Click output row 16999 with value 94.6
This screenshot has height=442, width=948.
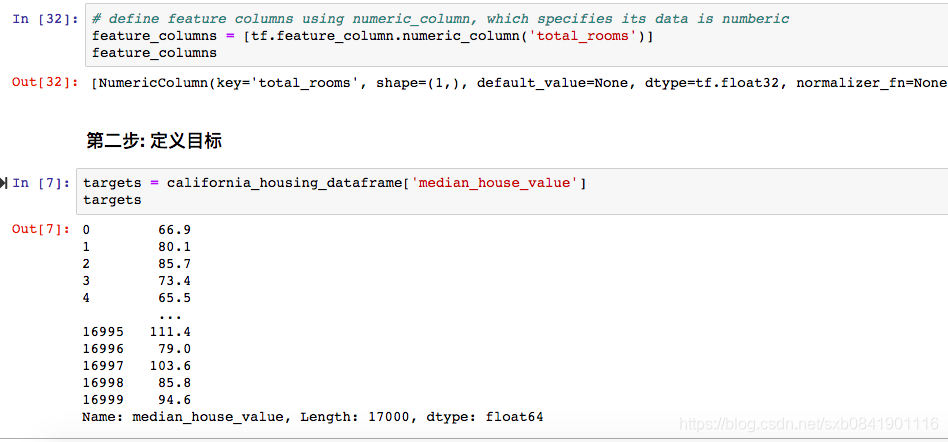coord(137,400)
